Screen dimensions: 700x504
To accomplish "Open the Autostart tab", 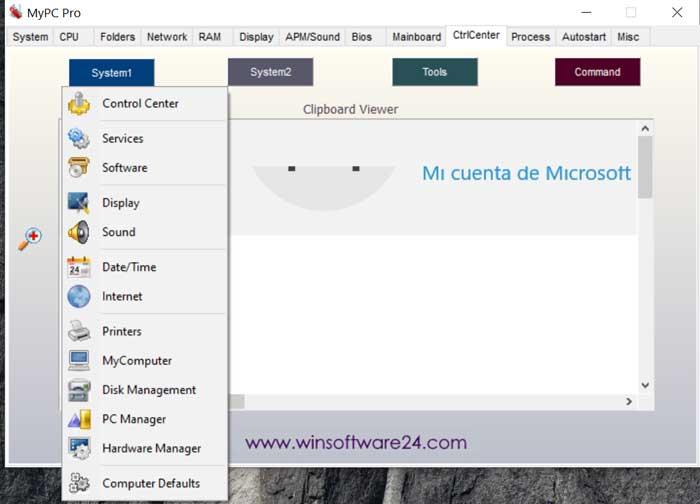I will [584, 37].
